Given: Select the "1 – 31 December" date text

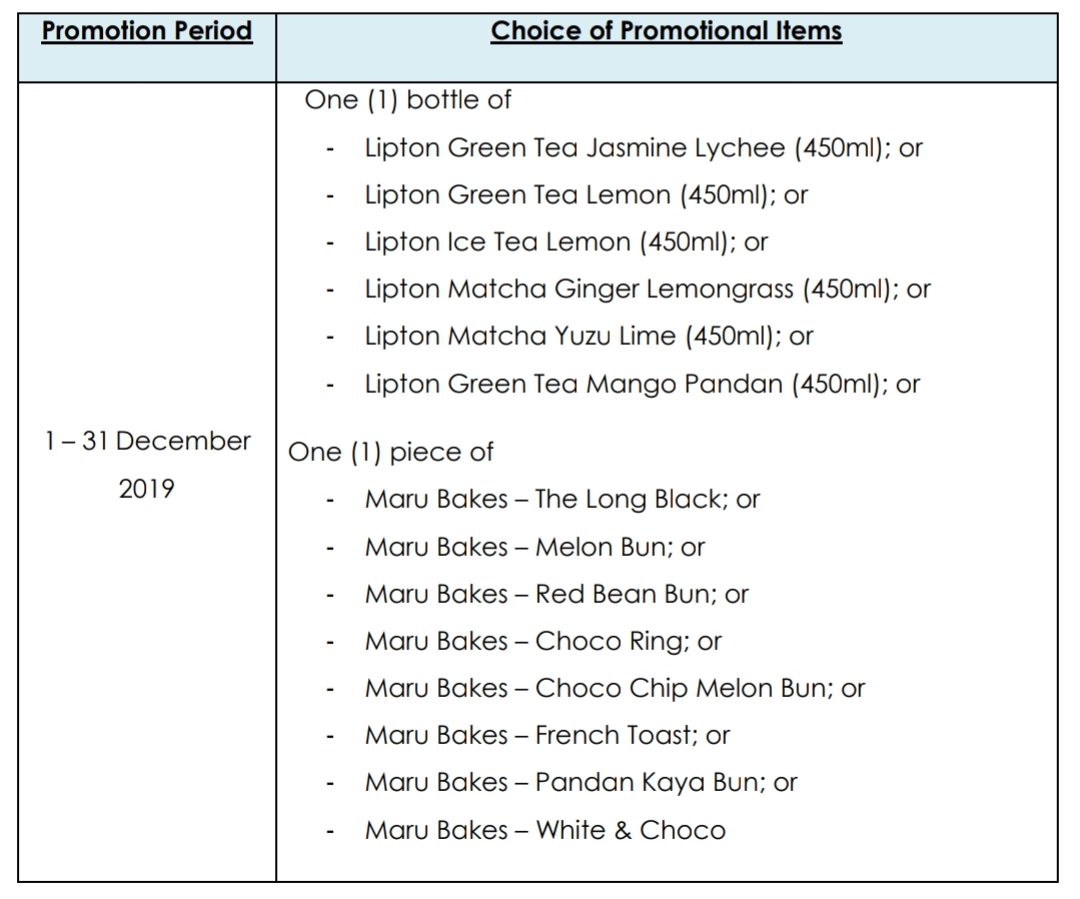Looking at the screenshot, I should [x=147, y=441].
